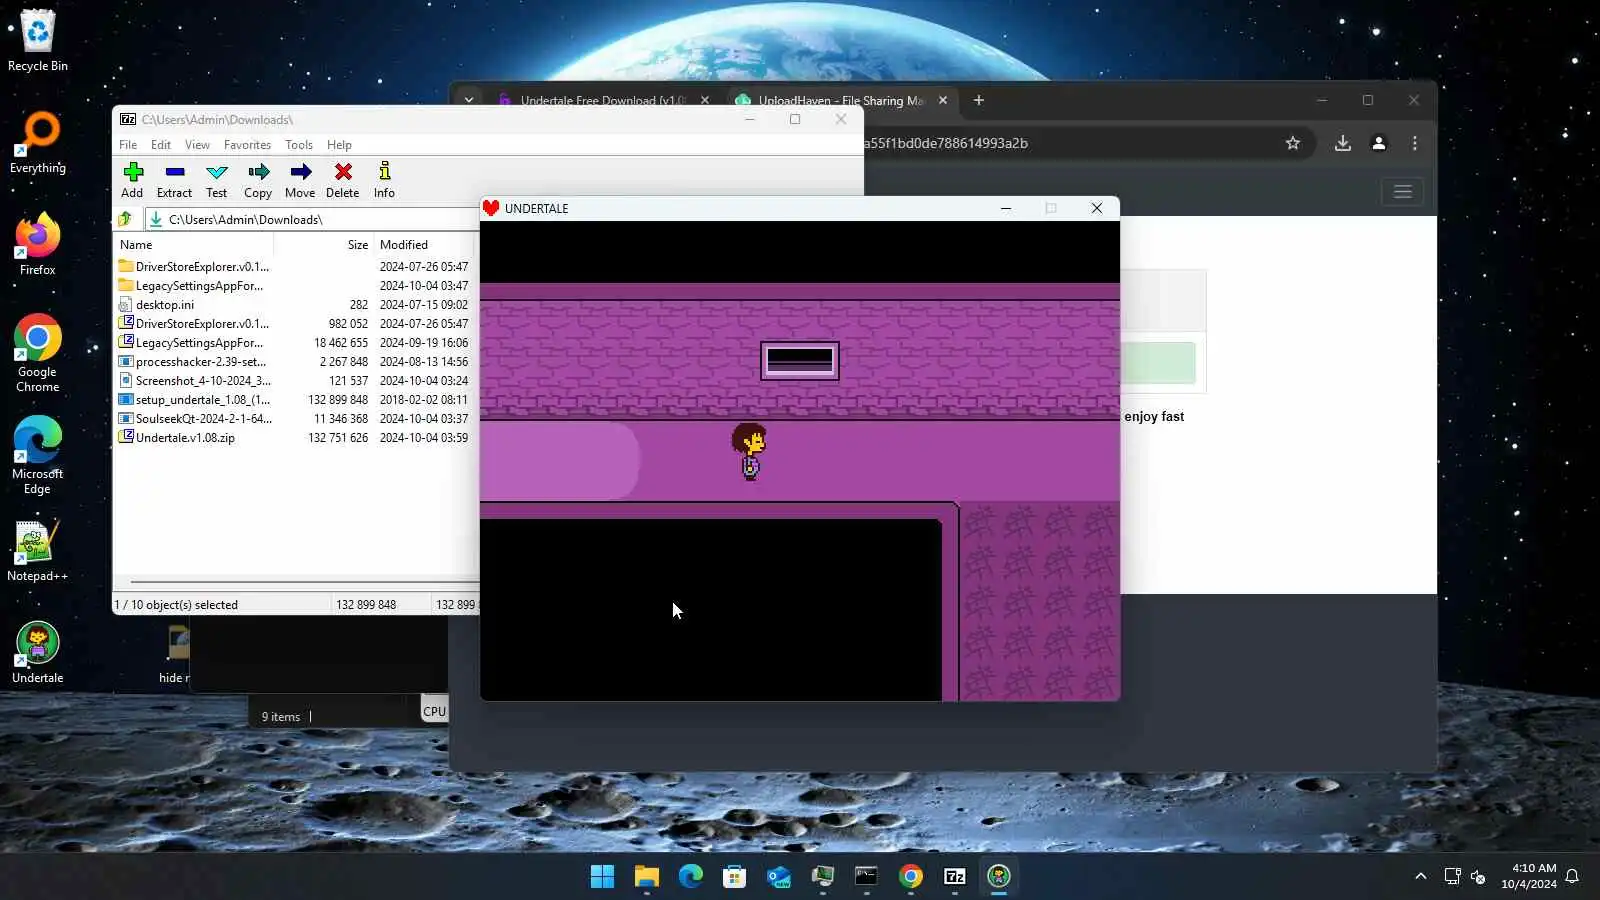Open the Edit menu in 7-Zip
The width and height of the screenshot is (1600, 900).
point(160,145)
